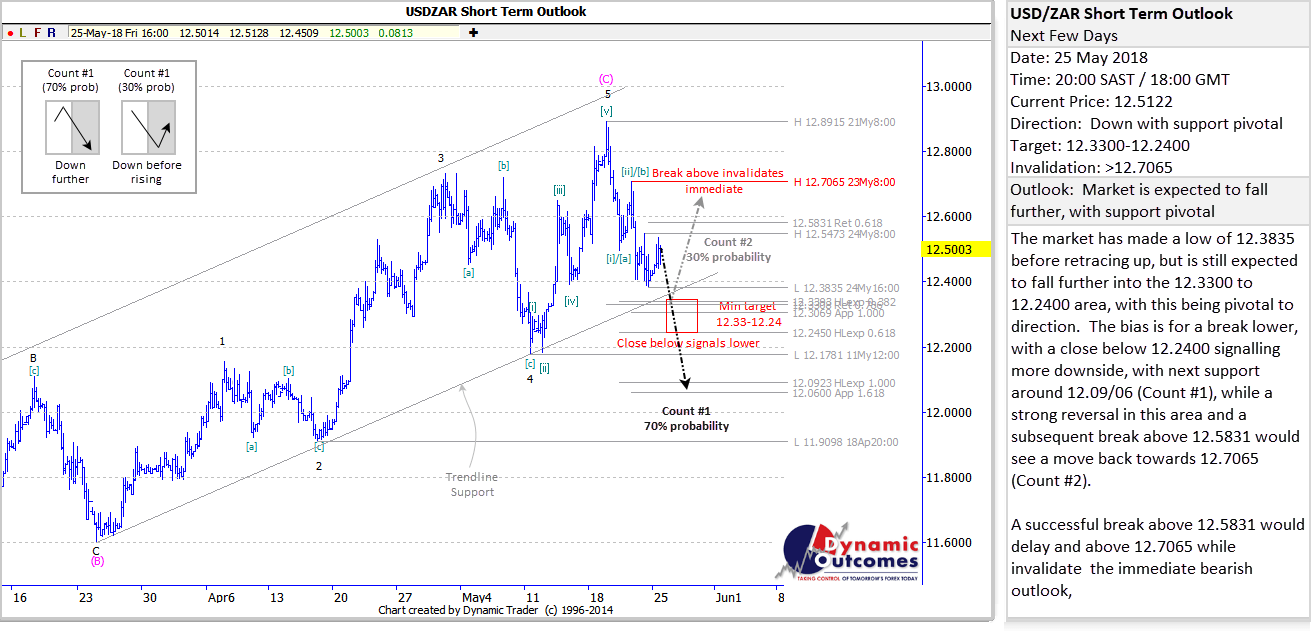Screen dimensions: 1311x631
Task: Click the Date: 25 May 2018 line
Action: click(x=1079, y=58)
